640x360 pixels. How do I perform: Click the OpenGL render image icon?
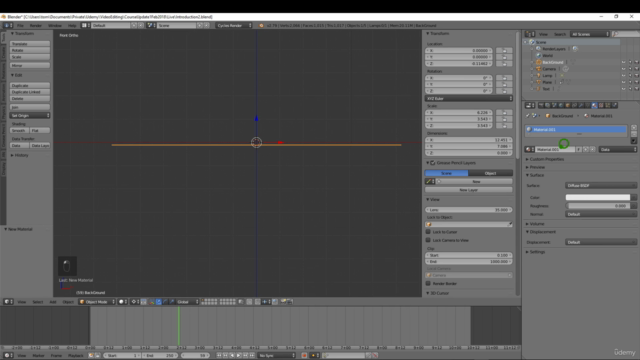point(283,302)
